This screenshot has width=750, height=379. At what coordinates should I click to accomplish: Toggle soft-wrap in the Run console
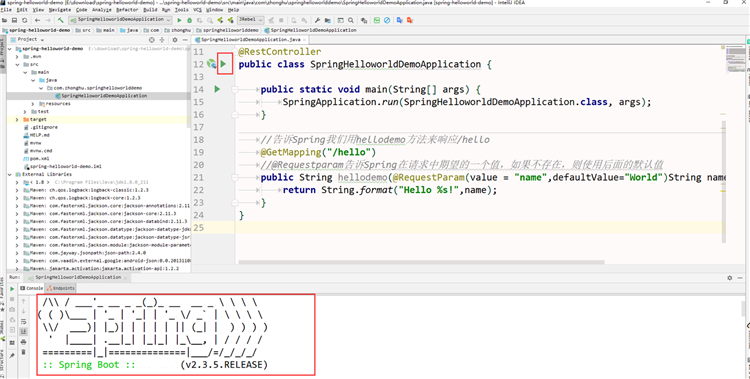(23, 322)
